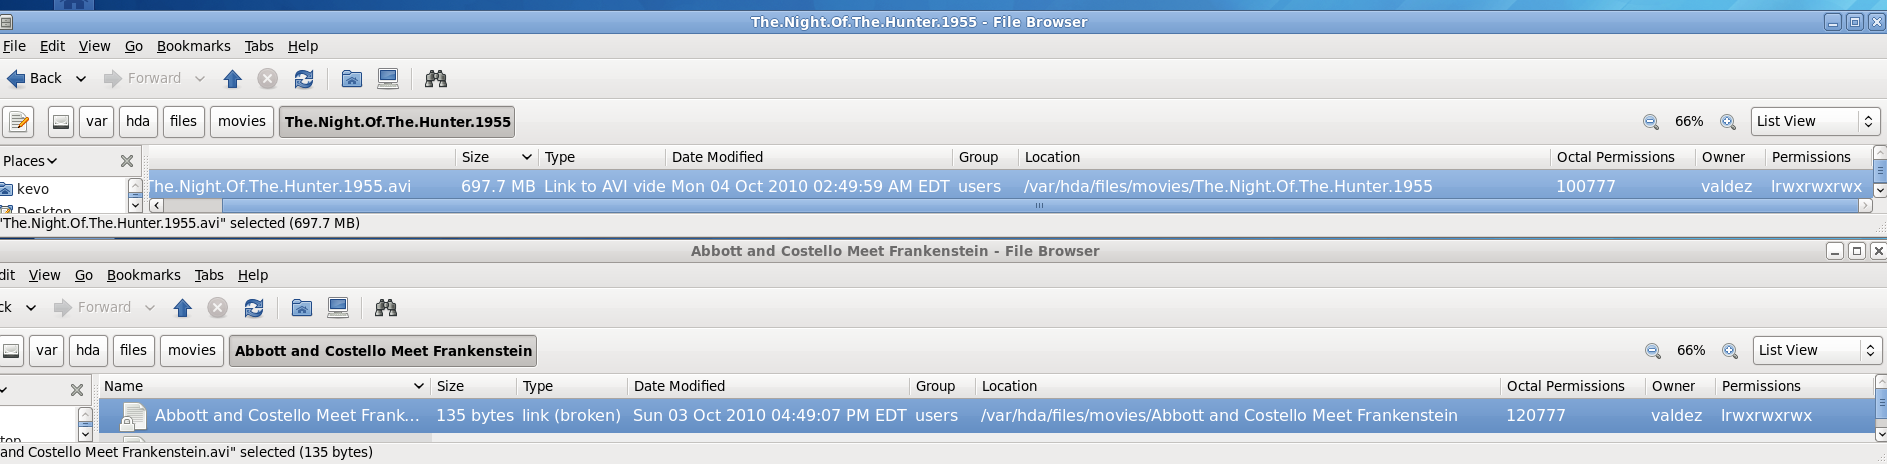The width and height of the screenshot is (1887, 464).
Task: Go to 'var' path button in Abbott window
Action: (46, 351)
